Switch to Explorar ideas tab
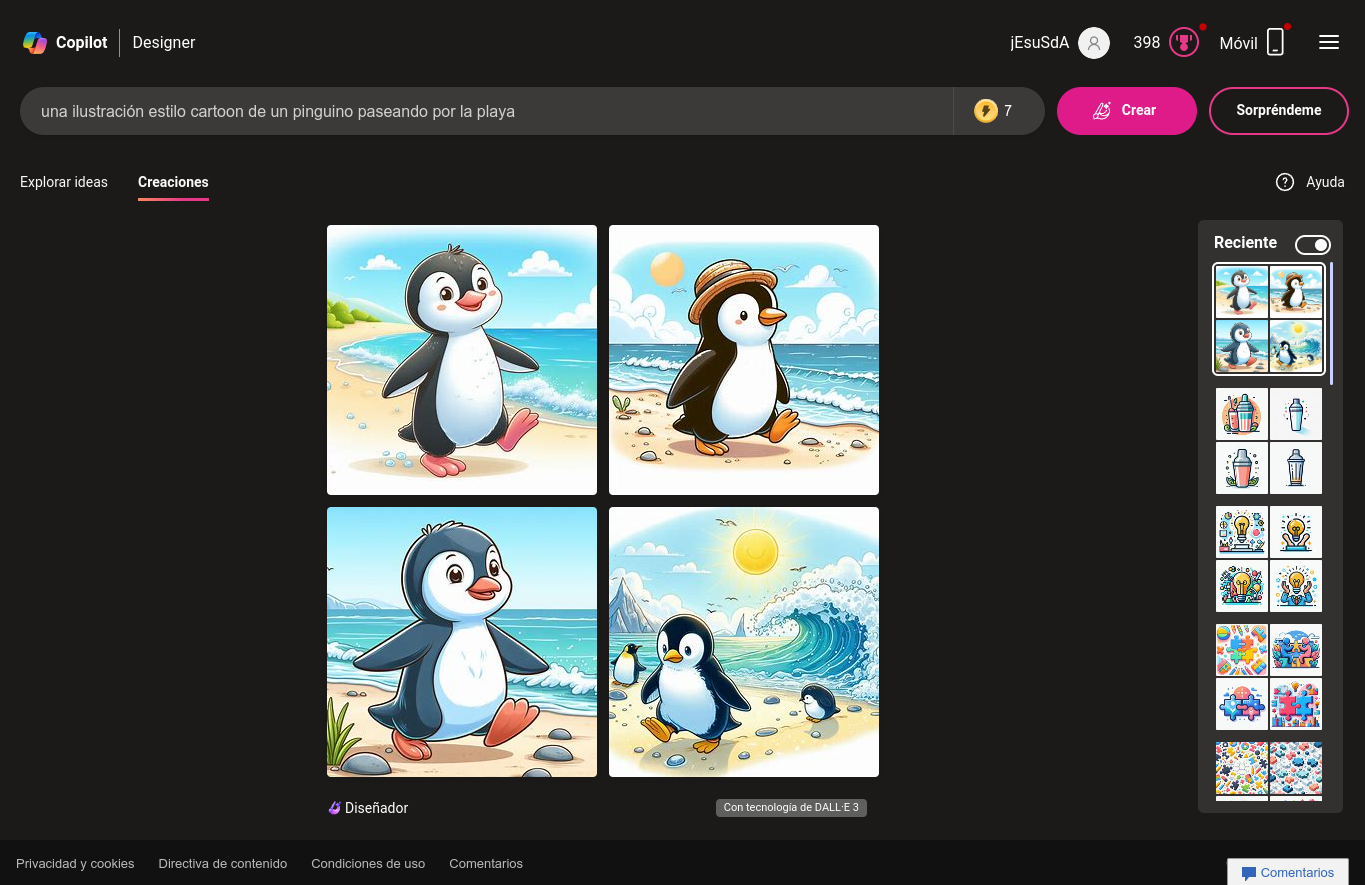 pyautogui.click(x=64, y=182)
